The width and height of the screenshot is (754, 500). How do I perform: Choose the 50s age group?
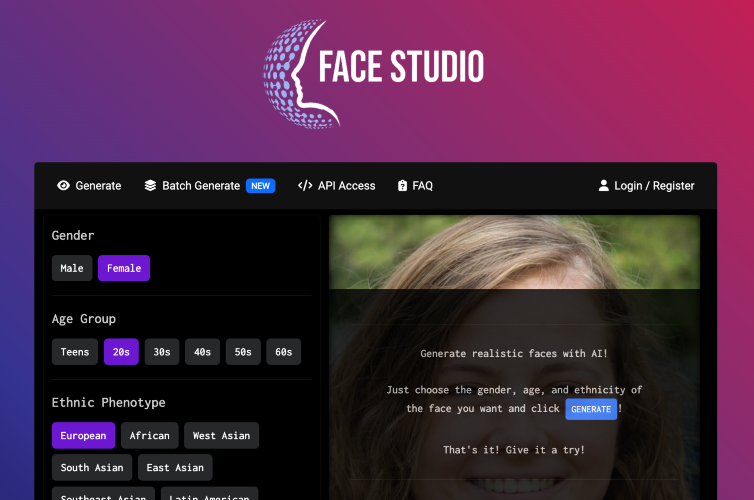click(243, 352)
